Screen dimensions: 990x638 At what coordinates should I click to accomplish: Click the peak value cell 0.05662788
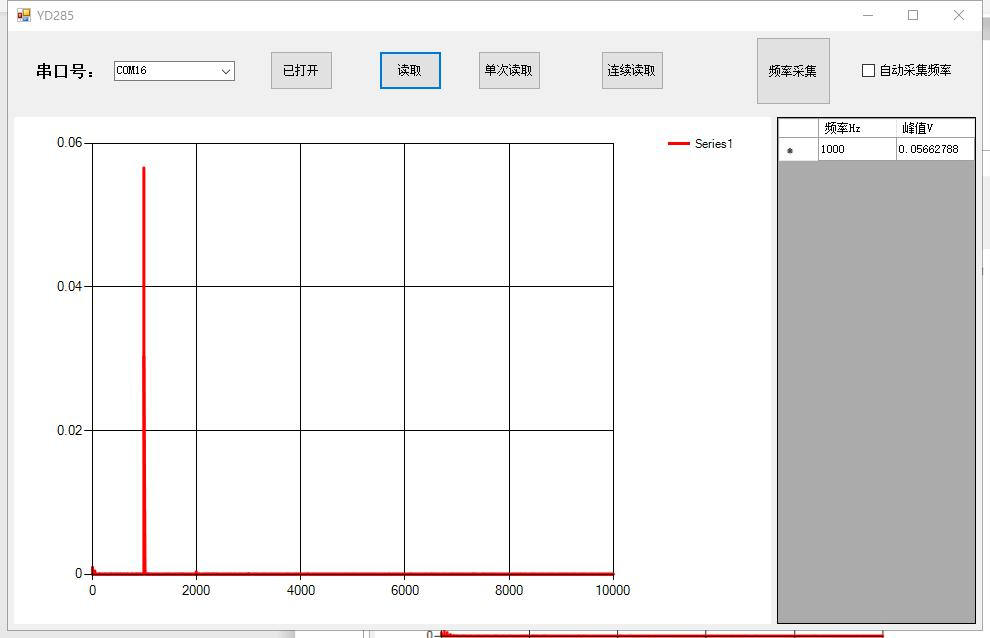click(935, 149)
